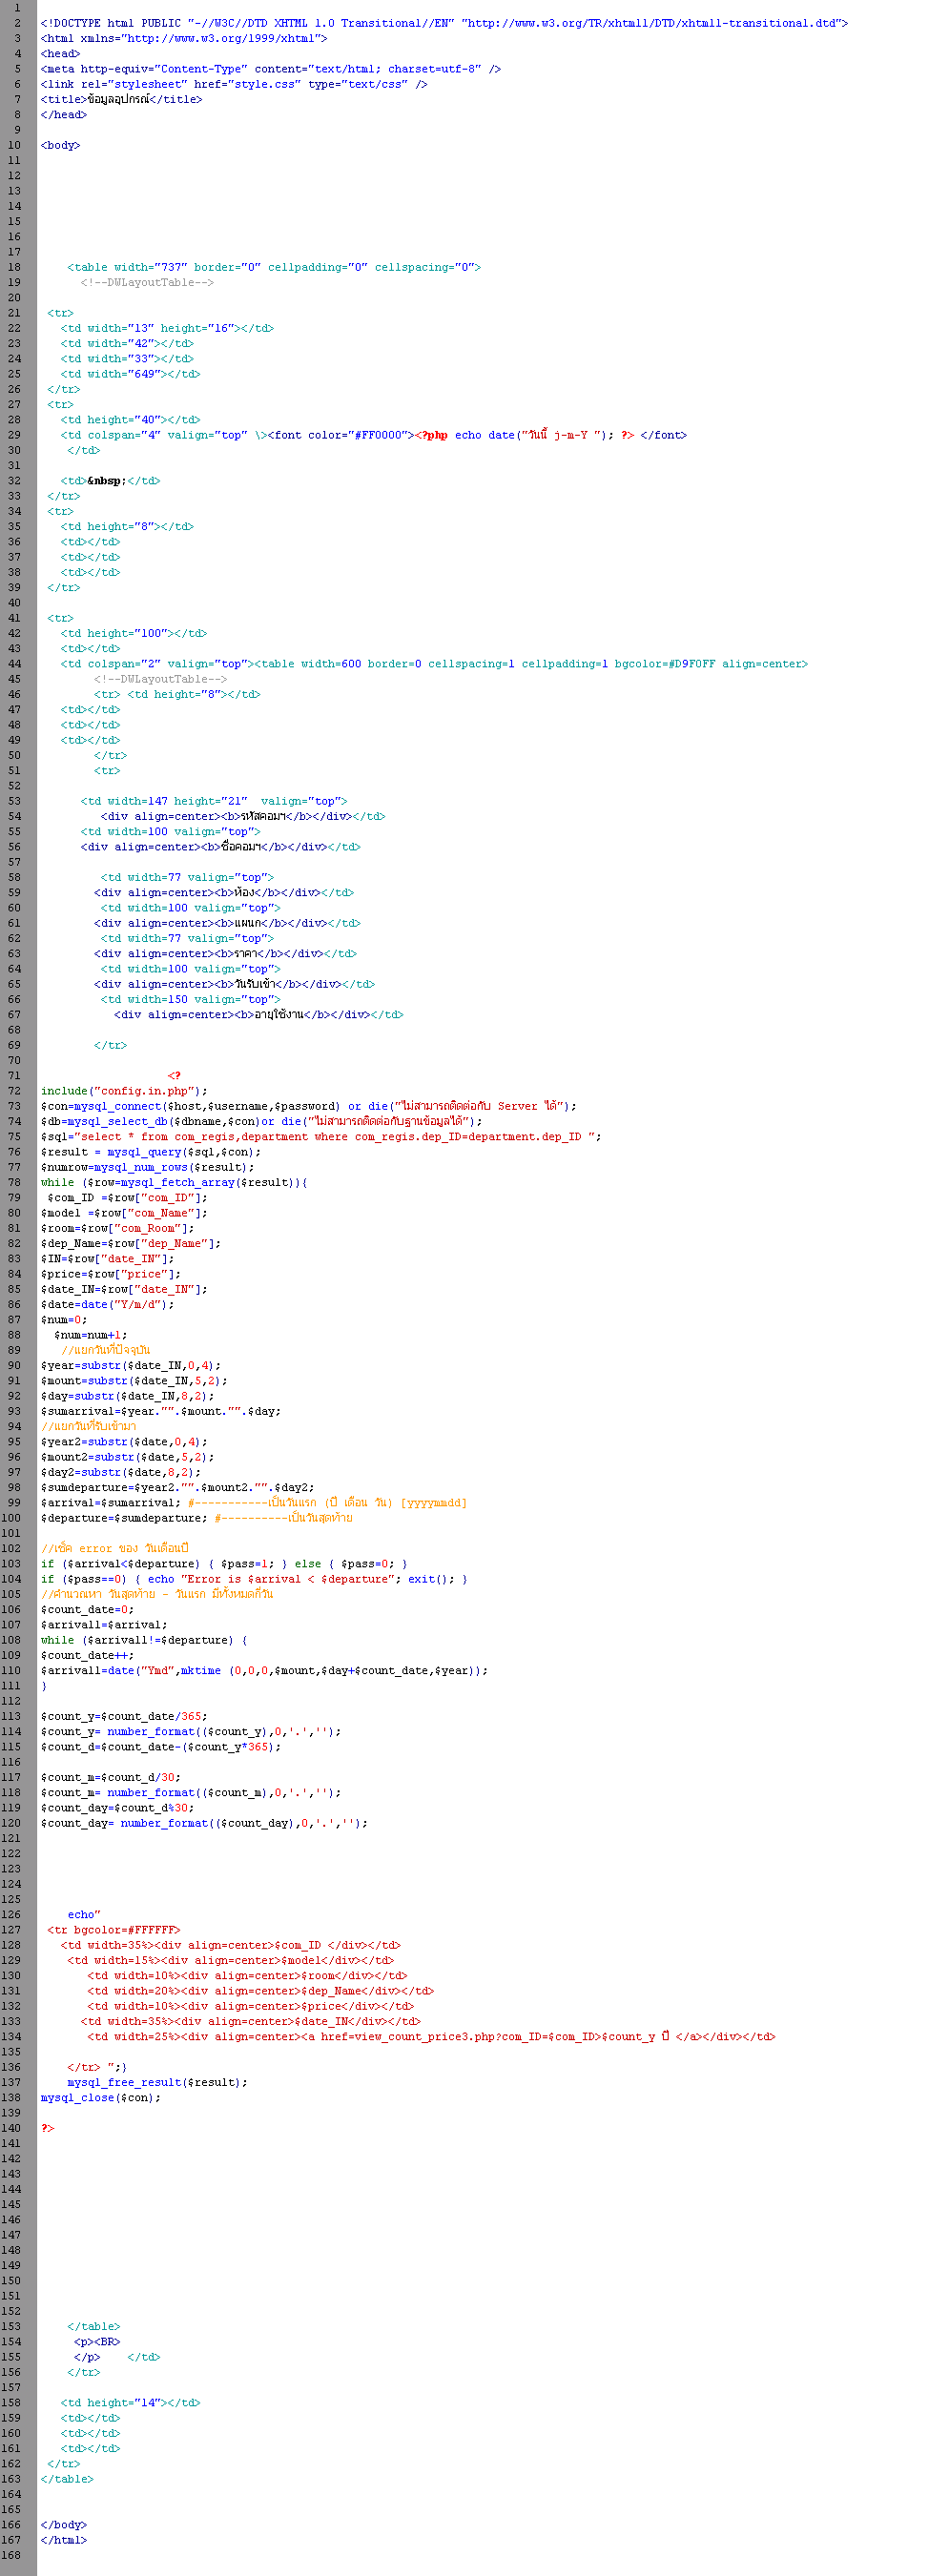949x2576 pixels.
Task: Click the <td>&nbsp;</td> line
Action: (x=110, y=481)
